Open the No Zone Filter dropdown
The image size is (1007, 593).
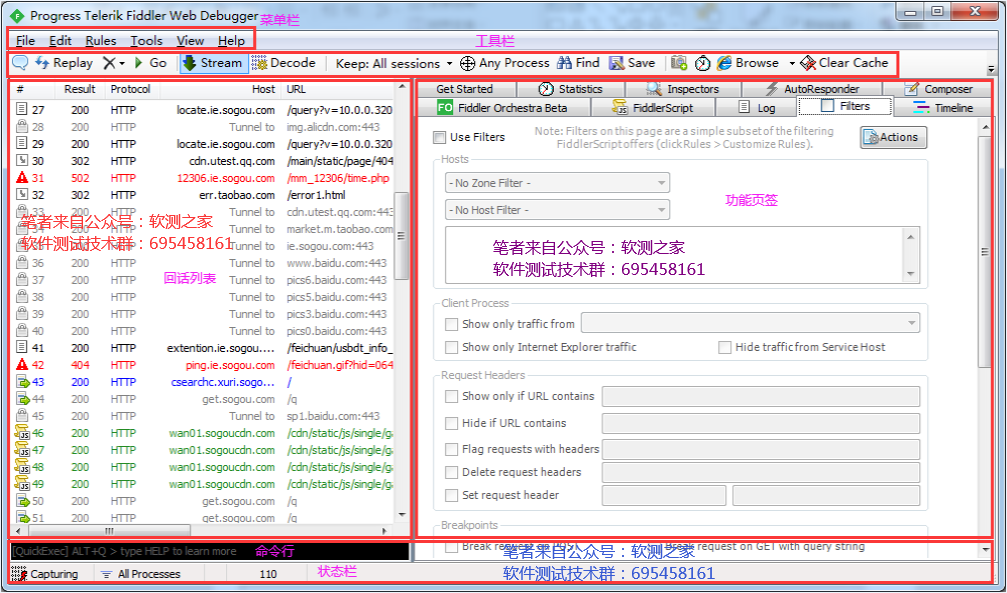[x=557, y=183]
